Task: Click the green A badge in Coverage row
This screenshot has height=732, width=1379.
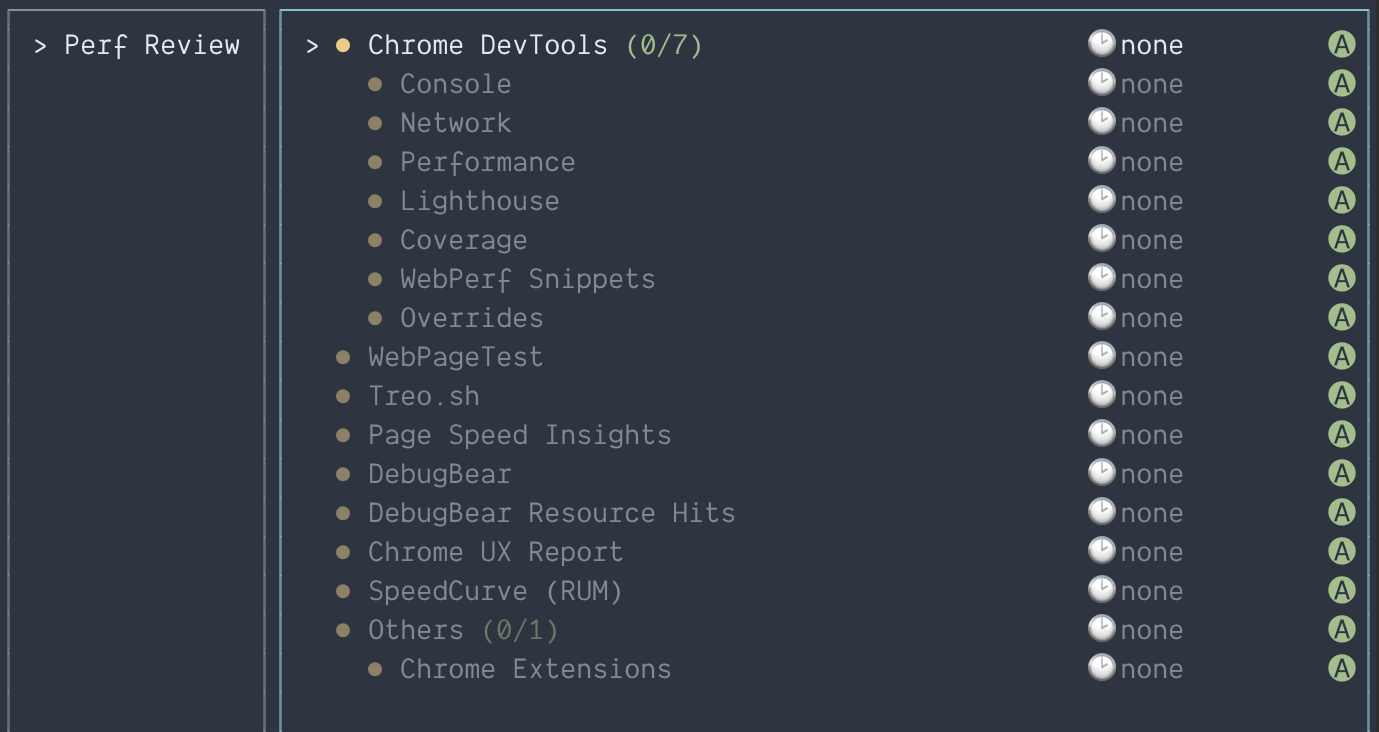Action: pyautogui.click(x=1341, y=240)
